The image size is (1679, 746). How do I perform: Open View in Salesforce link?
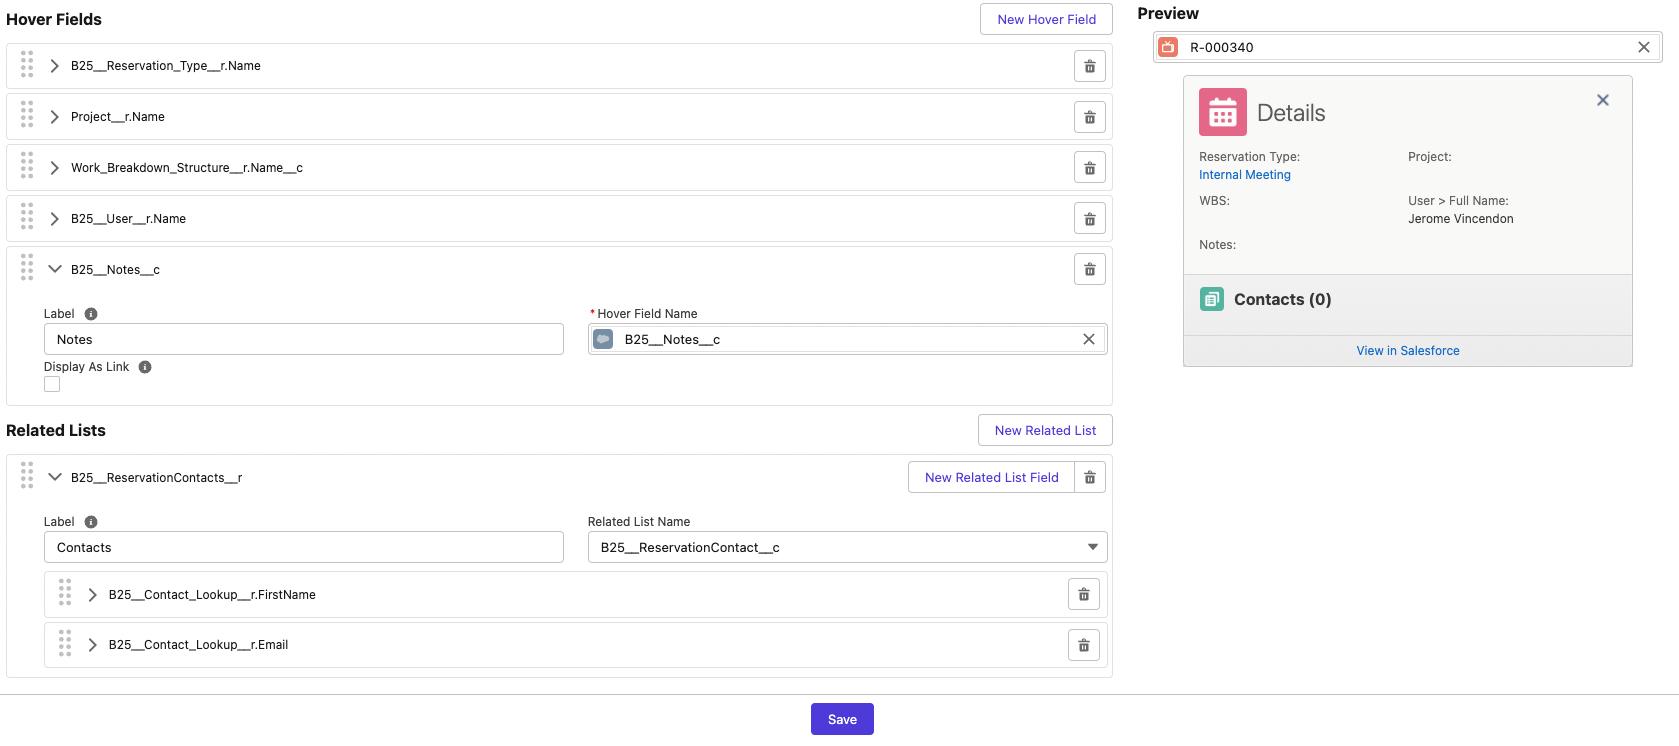click(1407, 351)
